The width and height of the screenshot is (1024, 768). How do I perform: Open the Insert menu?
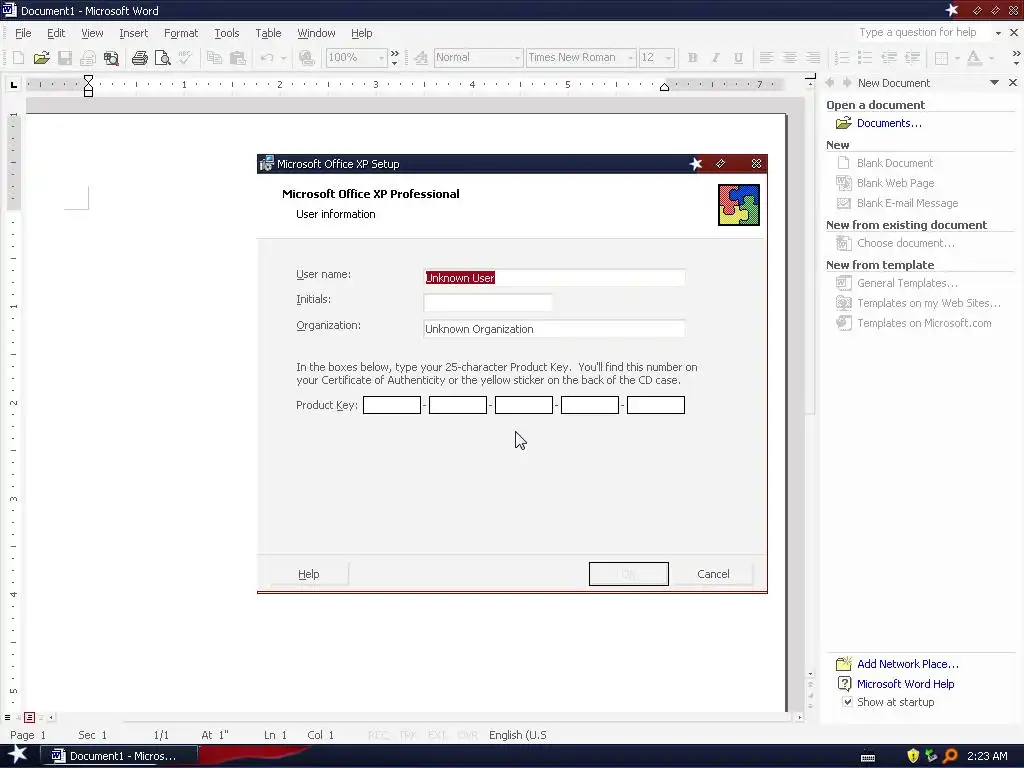133,33
